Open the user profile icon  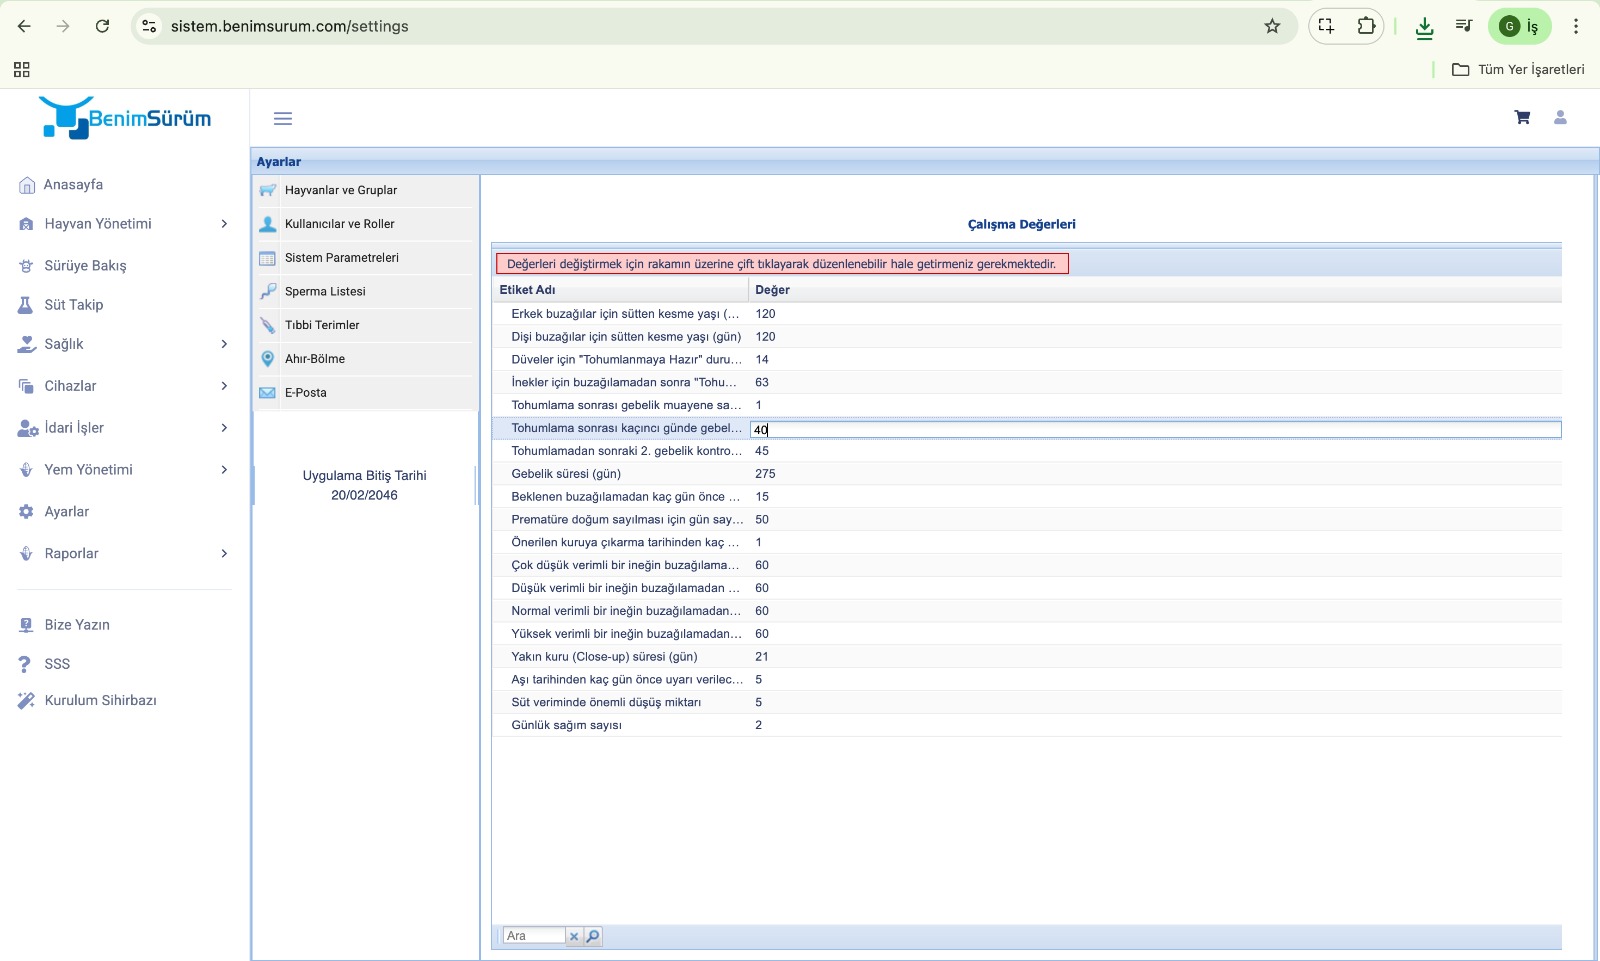tap(1559, 118)
